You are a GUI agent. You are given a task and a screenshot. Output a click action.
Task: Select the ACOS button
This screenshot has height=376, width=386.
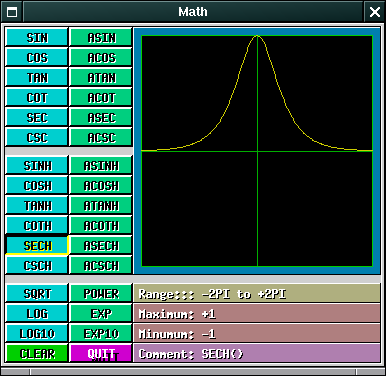point(101,57)
